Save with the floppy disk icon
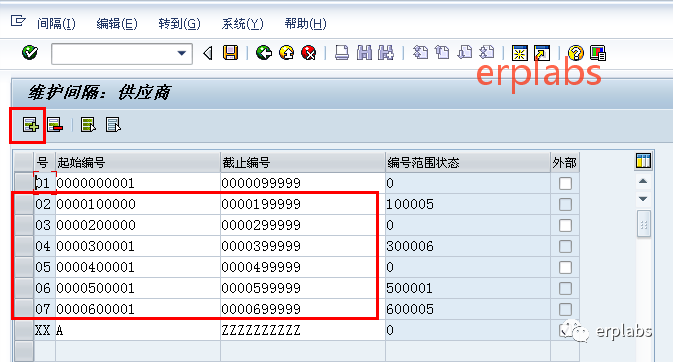Viewport: 673px width, 362px height. (230, 53)
